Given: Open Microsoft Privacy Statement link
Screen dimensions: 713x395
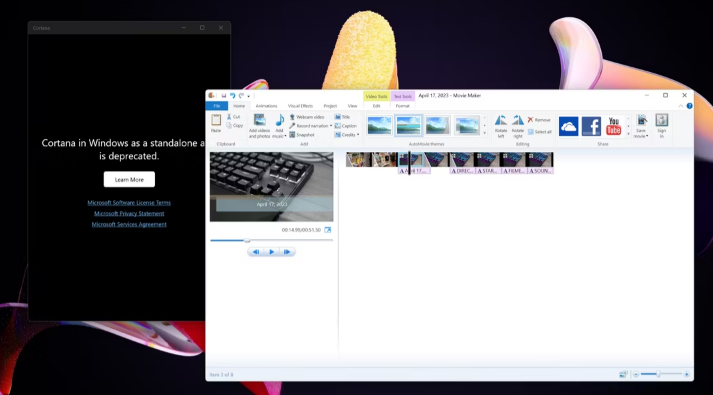Looking at the screenshot, I should [129, 214].
